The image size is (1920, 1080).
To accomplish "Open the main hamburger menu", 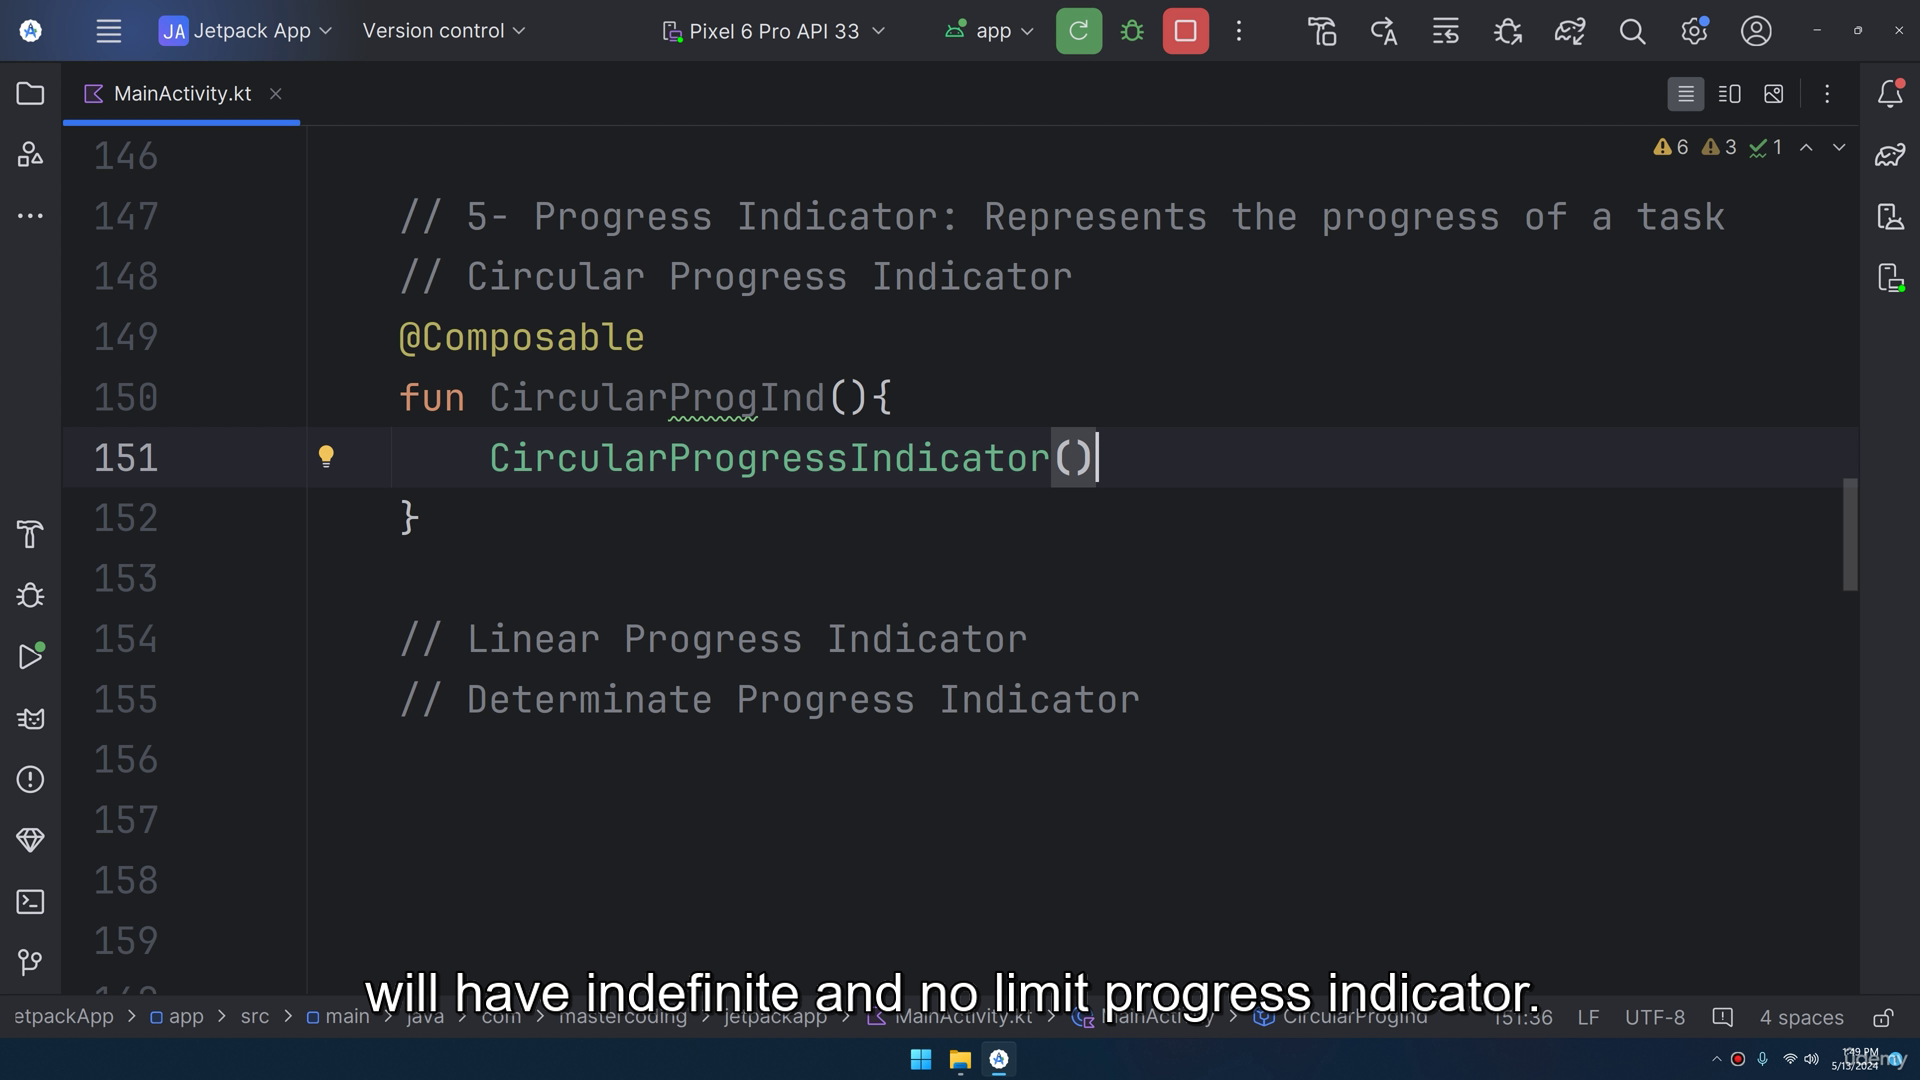I will pos(108,31).
